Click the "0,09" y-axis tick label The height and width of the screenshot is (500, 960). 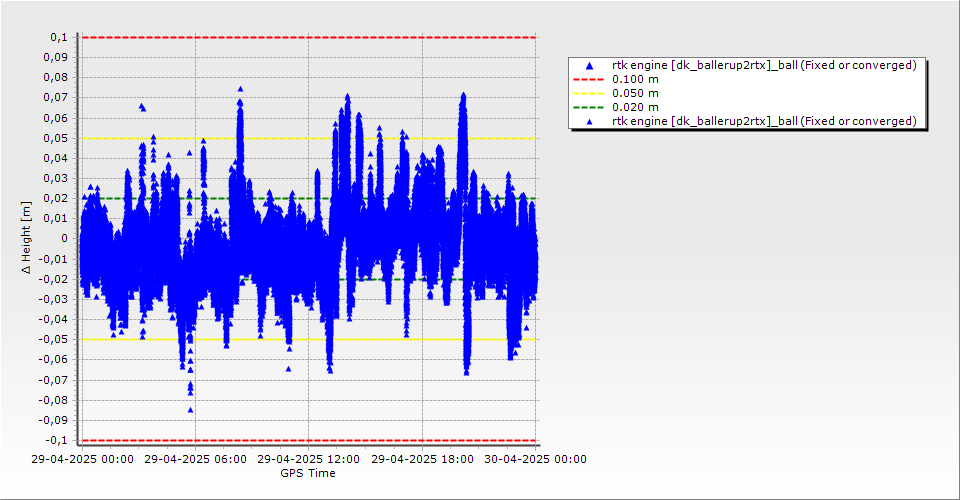(x=56, y=58)
